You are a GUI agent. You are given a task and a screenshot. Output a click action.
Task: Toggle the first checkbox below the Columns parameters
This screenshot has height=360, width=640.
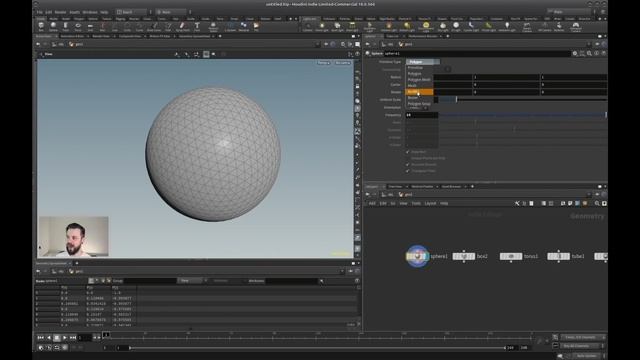407,152
